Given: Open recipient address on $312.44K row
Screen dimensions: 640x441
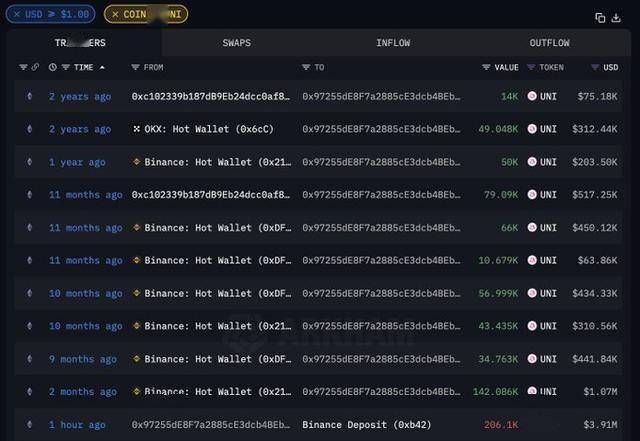Looking at the screenshot, I should tap(381, 129).
